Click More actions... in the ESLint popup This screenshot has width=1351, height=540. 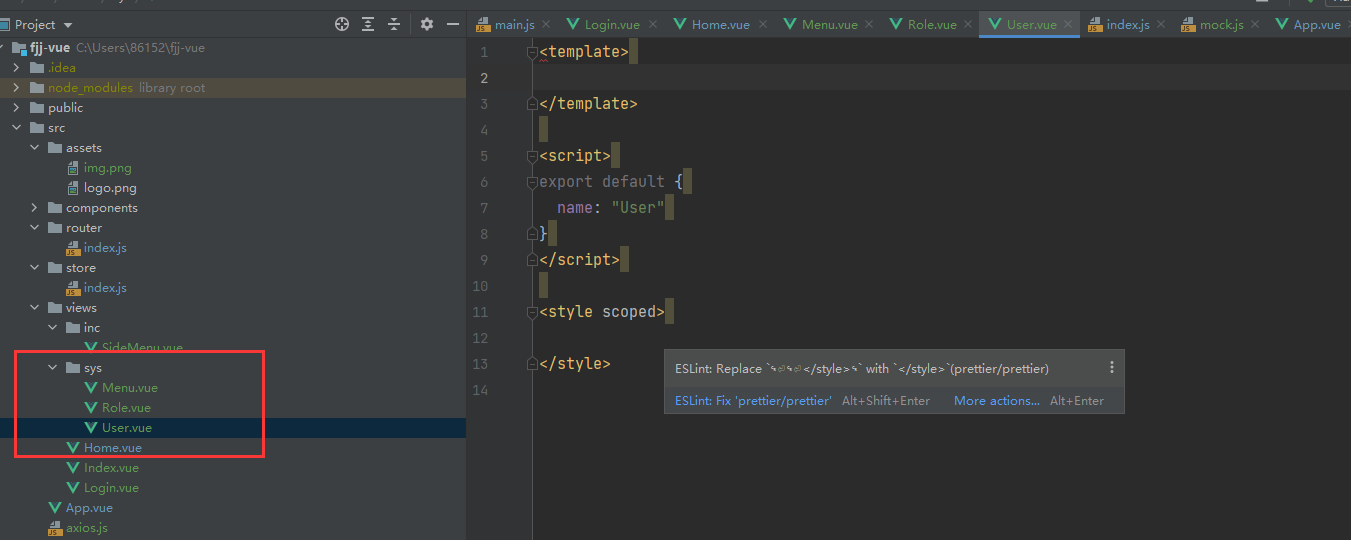[997, 400]
